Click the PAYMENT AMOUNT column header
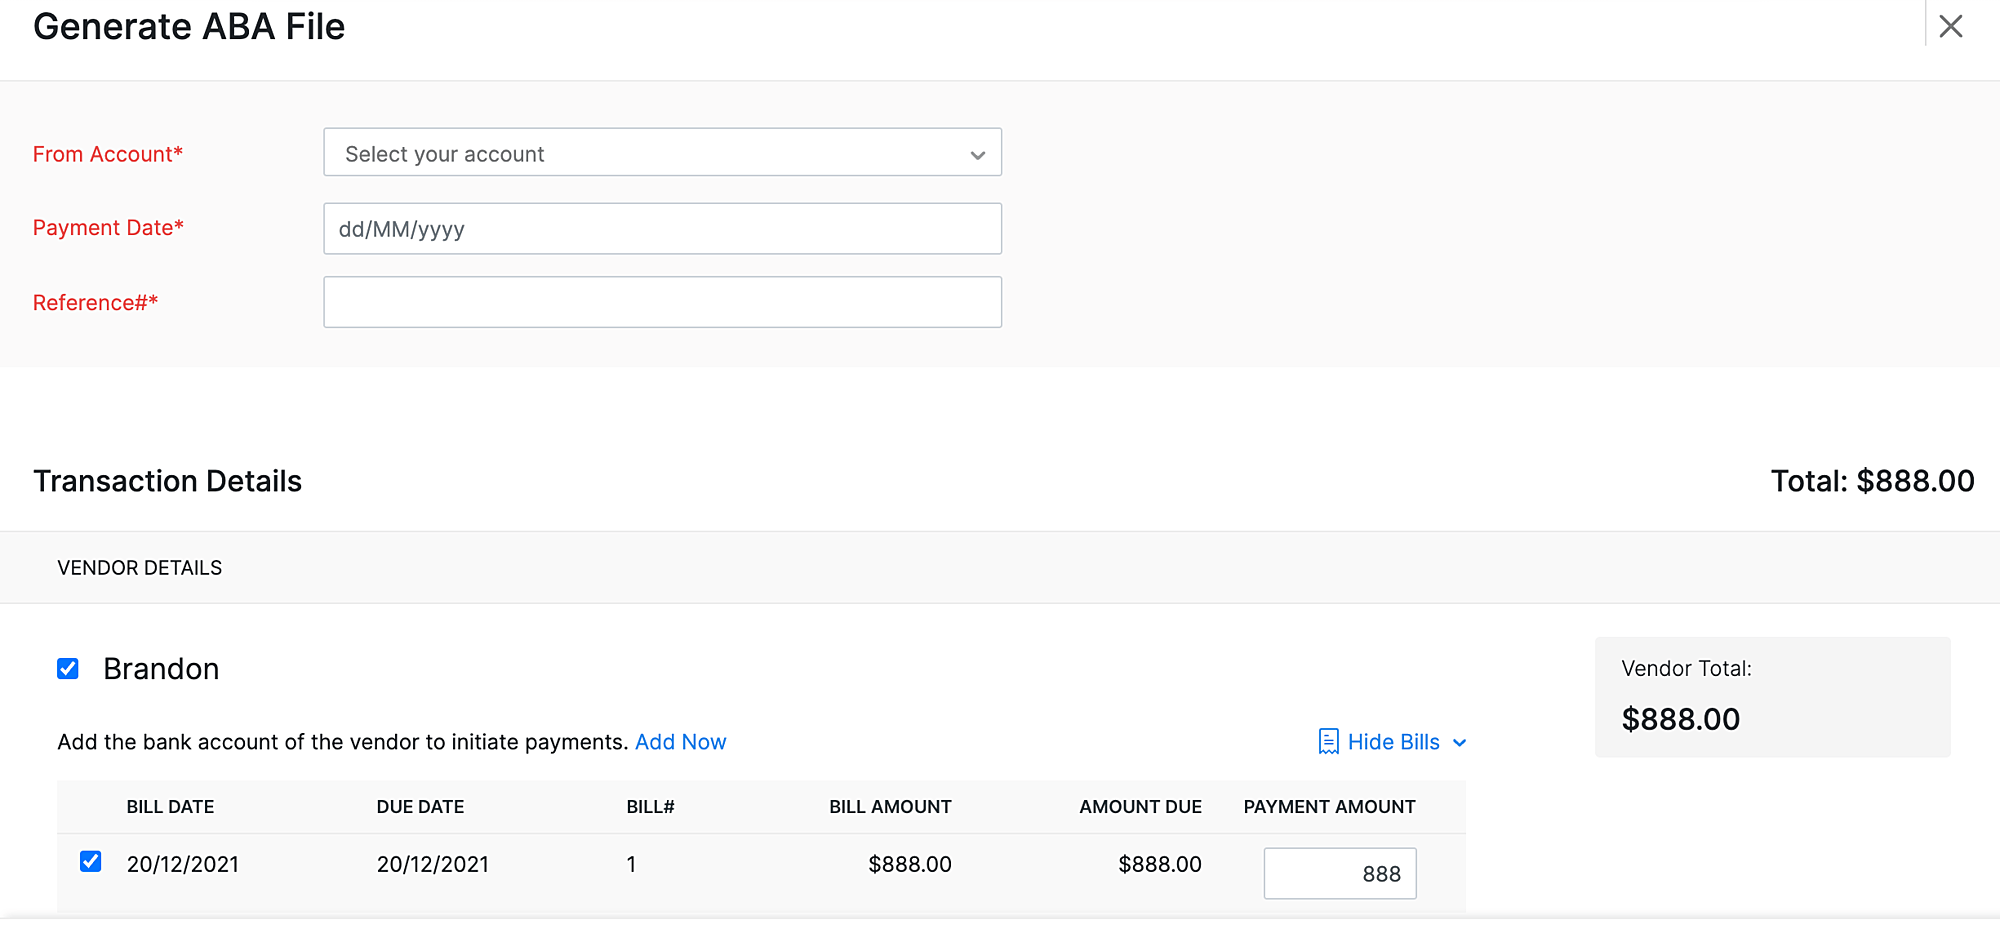 coord(1328,807)
